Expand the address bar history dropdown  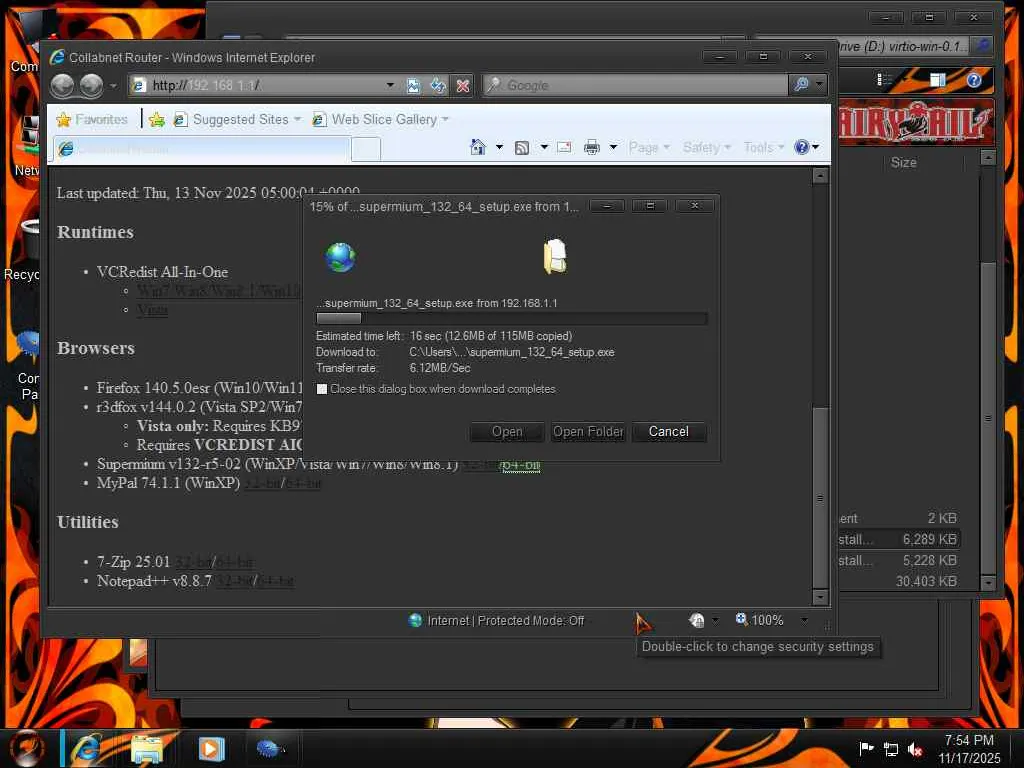(x=390, y=86)
